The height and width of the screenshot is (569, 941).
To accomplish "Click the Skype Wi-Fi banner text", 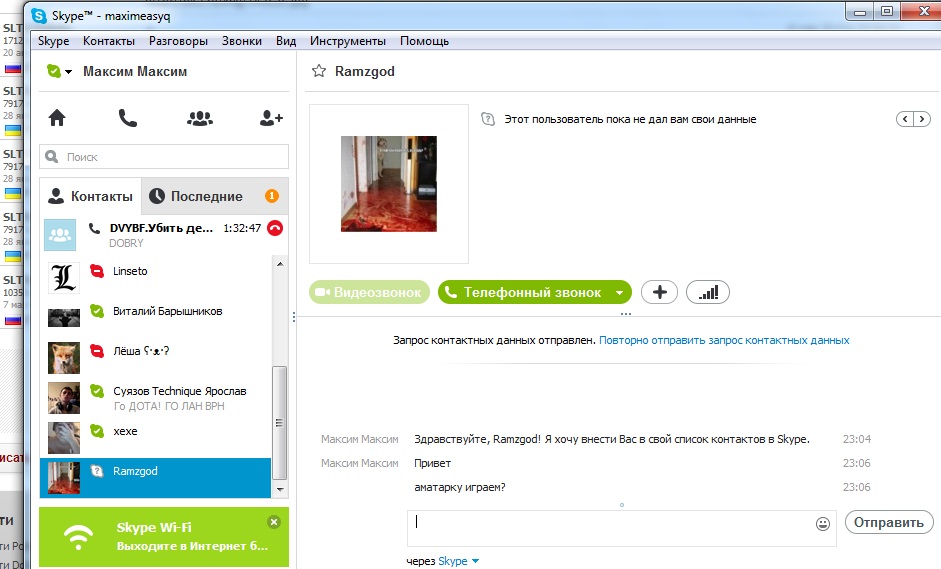I will pos(192,537).
